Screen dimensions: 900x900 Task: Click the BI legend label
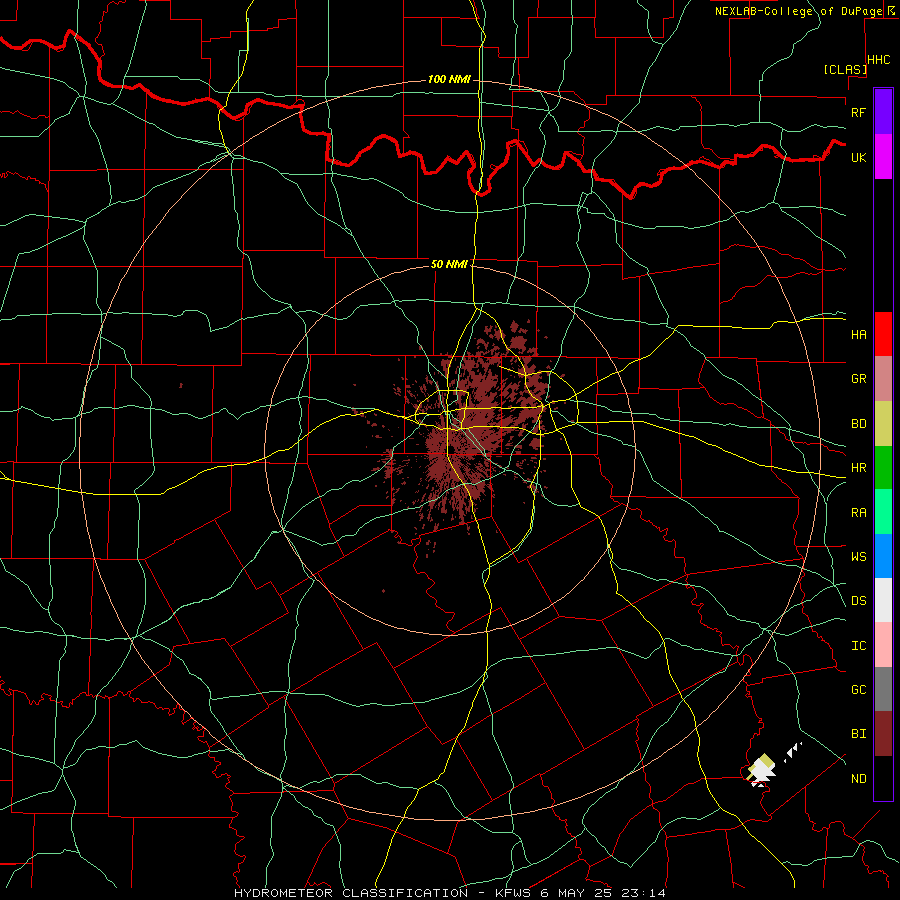tap(858, 734)
